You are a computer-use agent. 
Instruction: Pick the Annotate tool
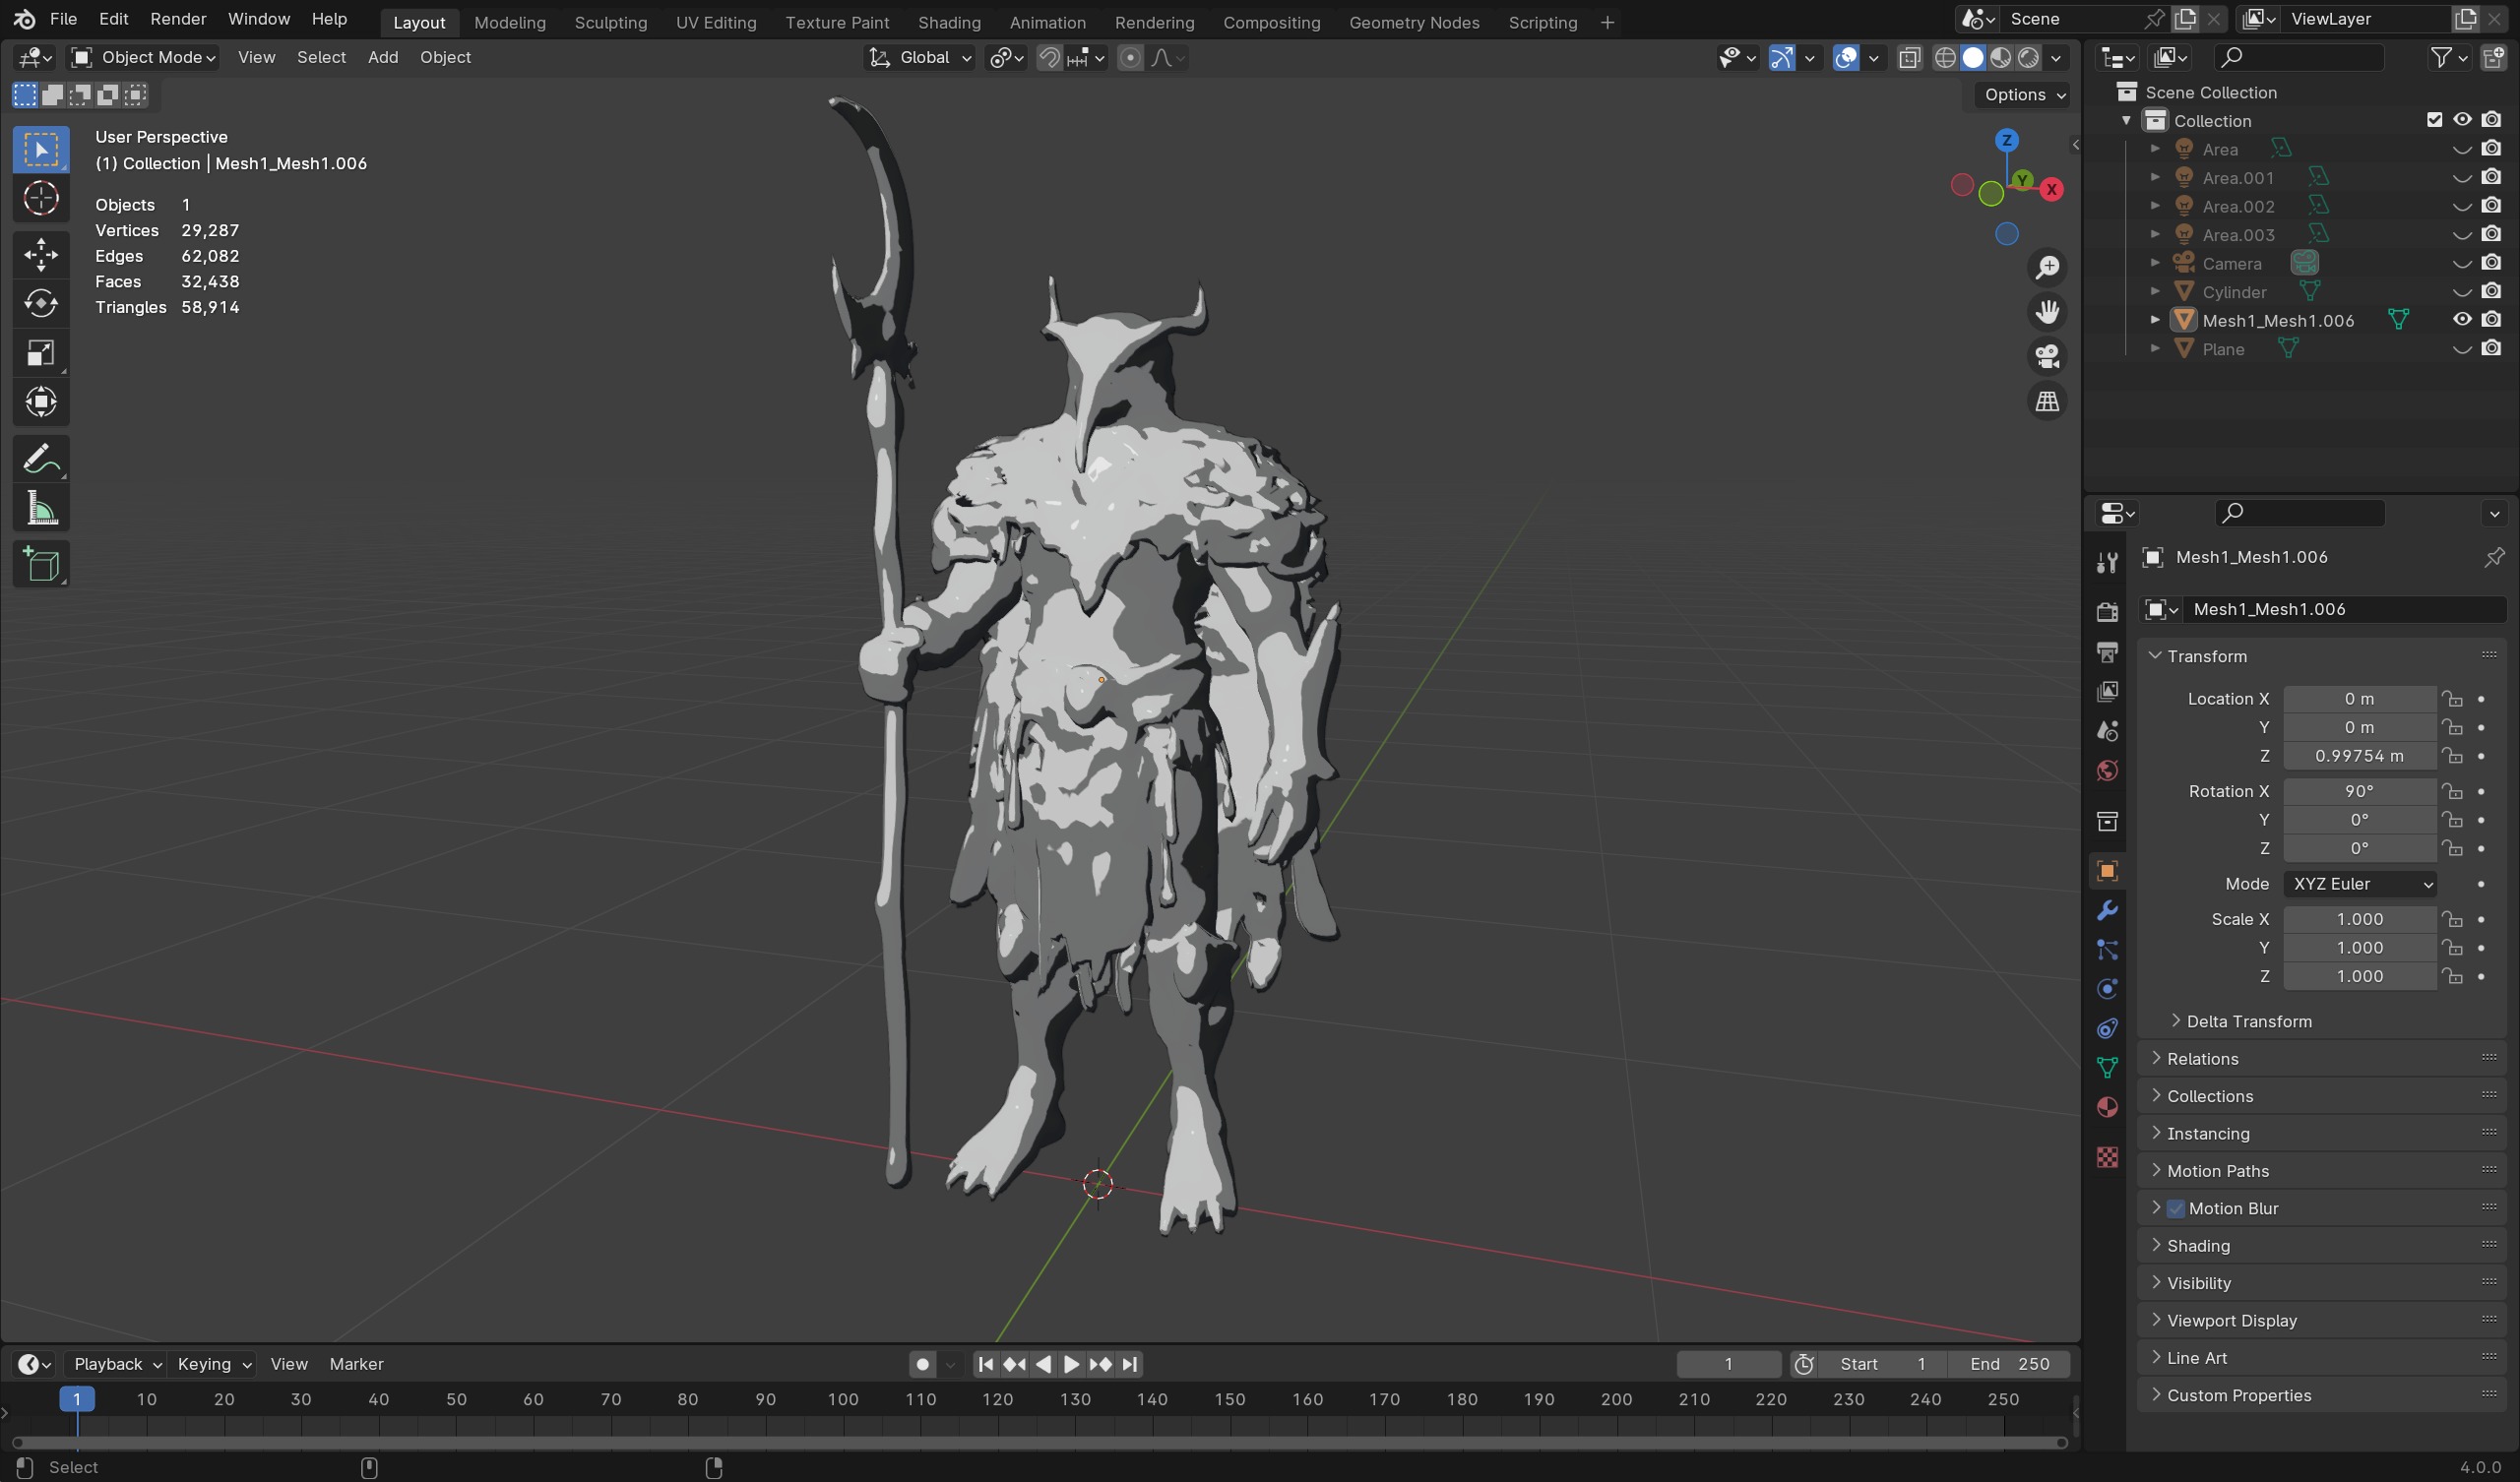click(41, 459)
